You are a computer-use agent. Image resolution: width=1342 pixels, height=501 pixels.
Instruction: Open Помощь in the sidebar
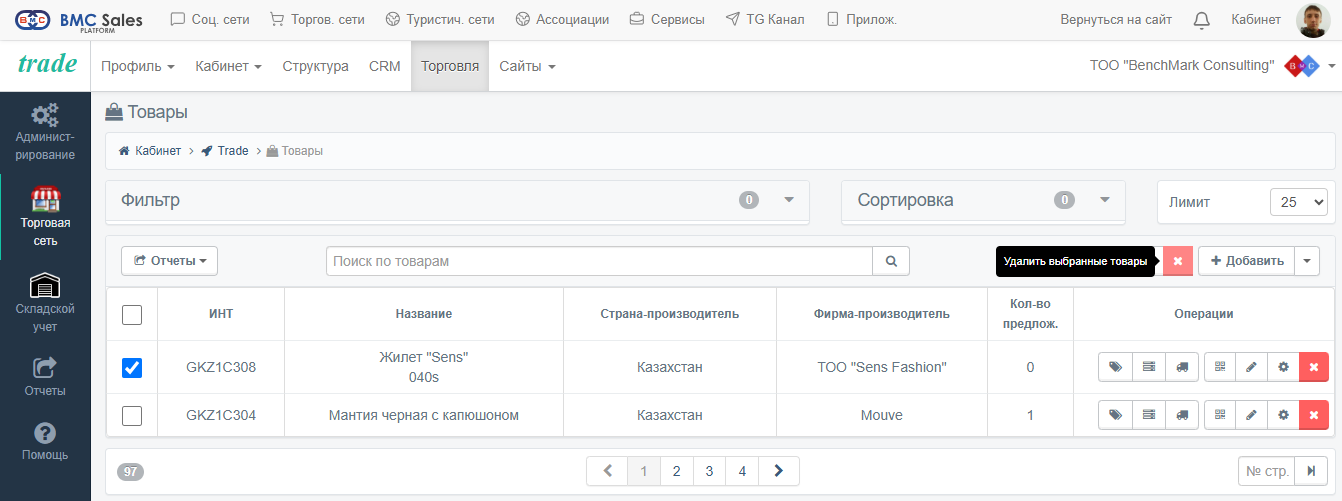45,441
